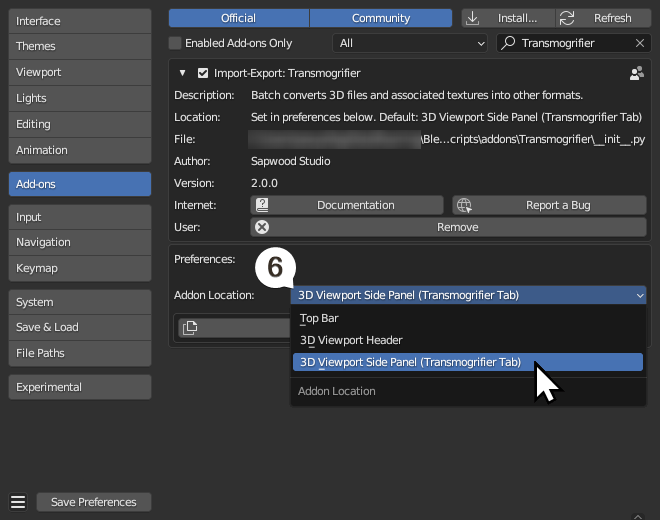This screenshot has width=660, height=520.
Task: Click the hamburger menu icon at bottom left
Action: (17, 502)
